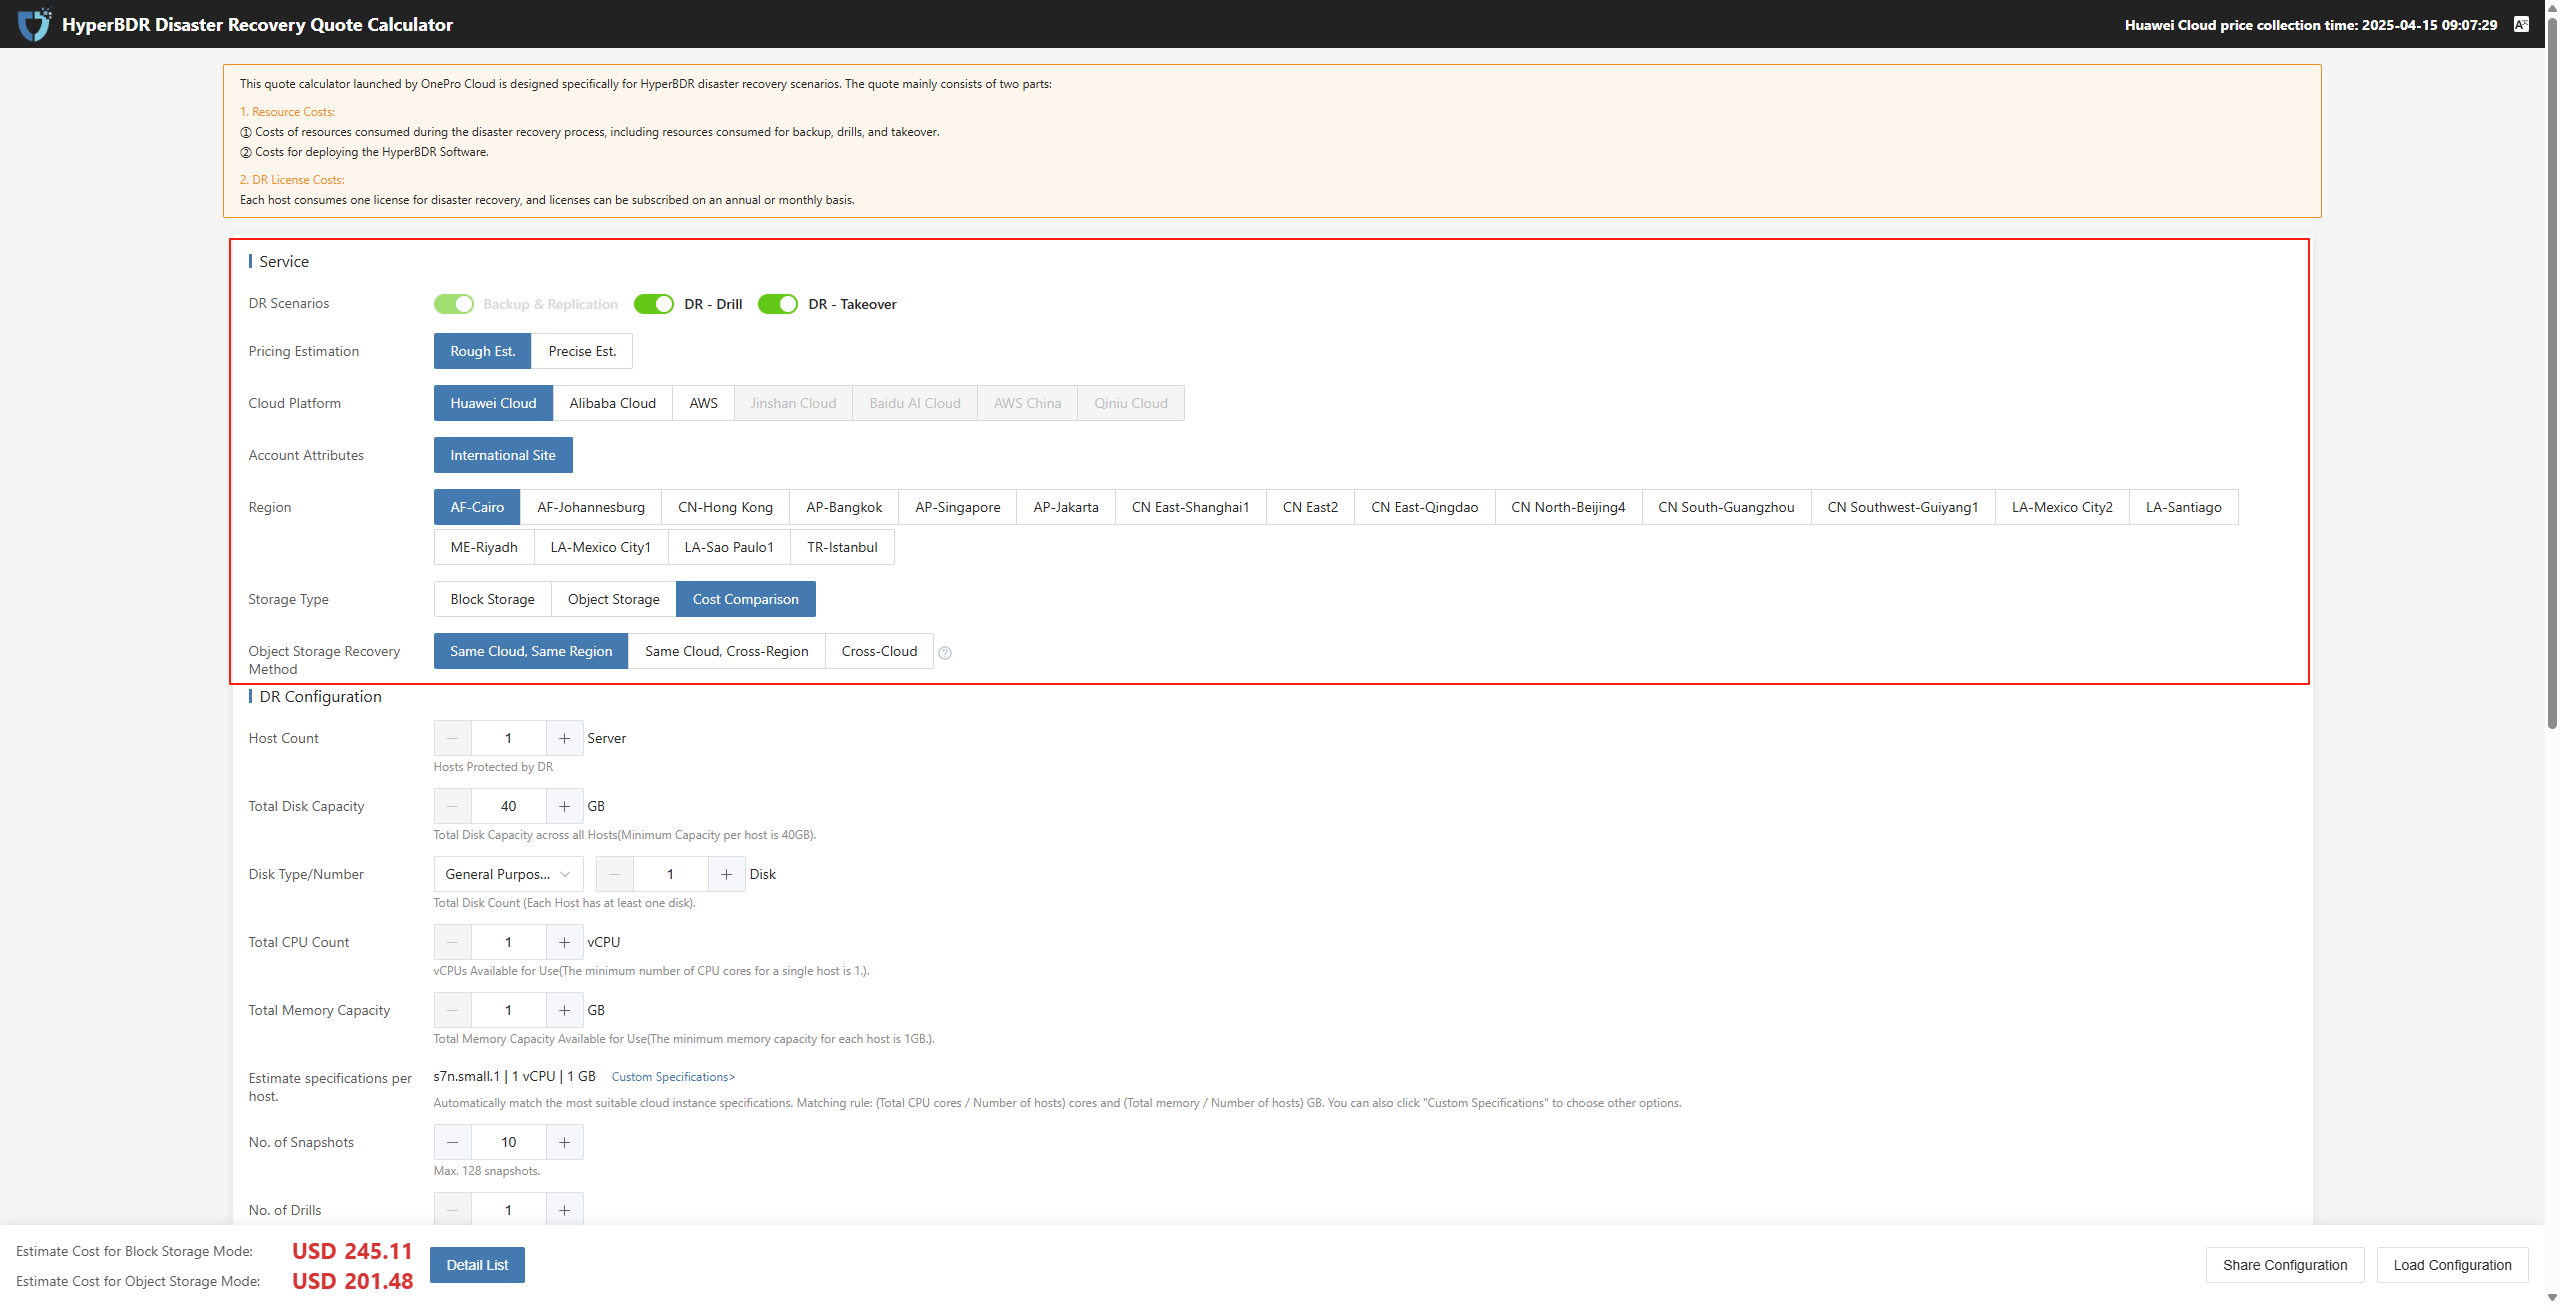Toggle the Backup & Replication switch
The height and width of the screenshot is (1305, 2560).
point(454,304)
